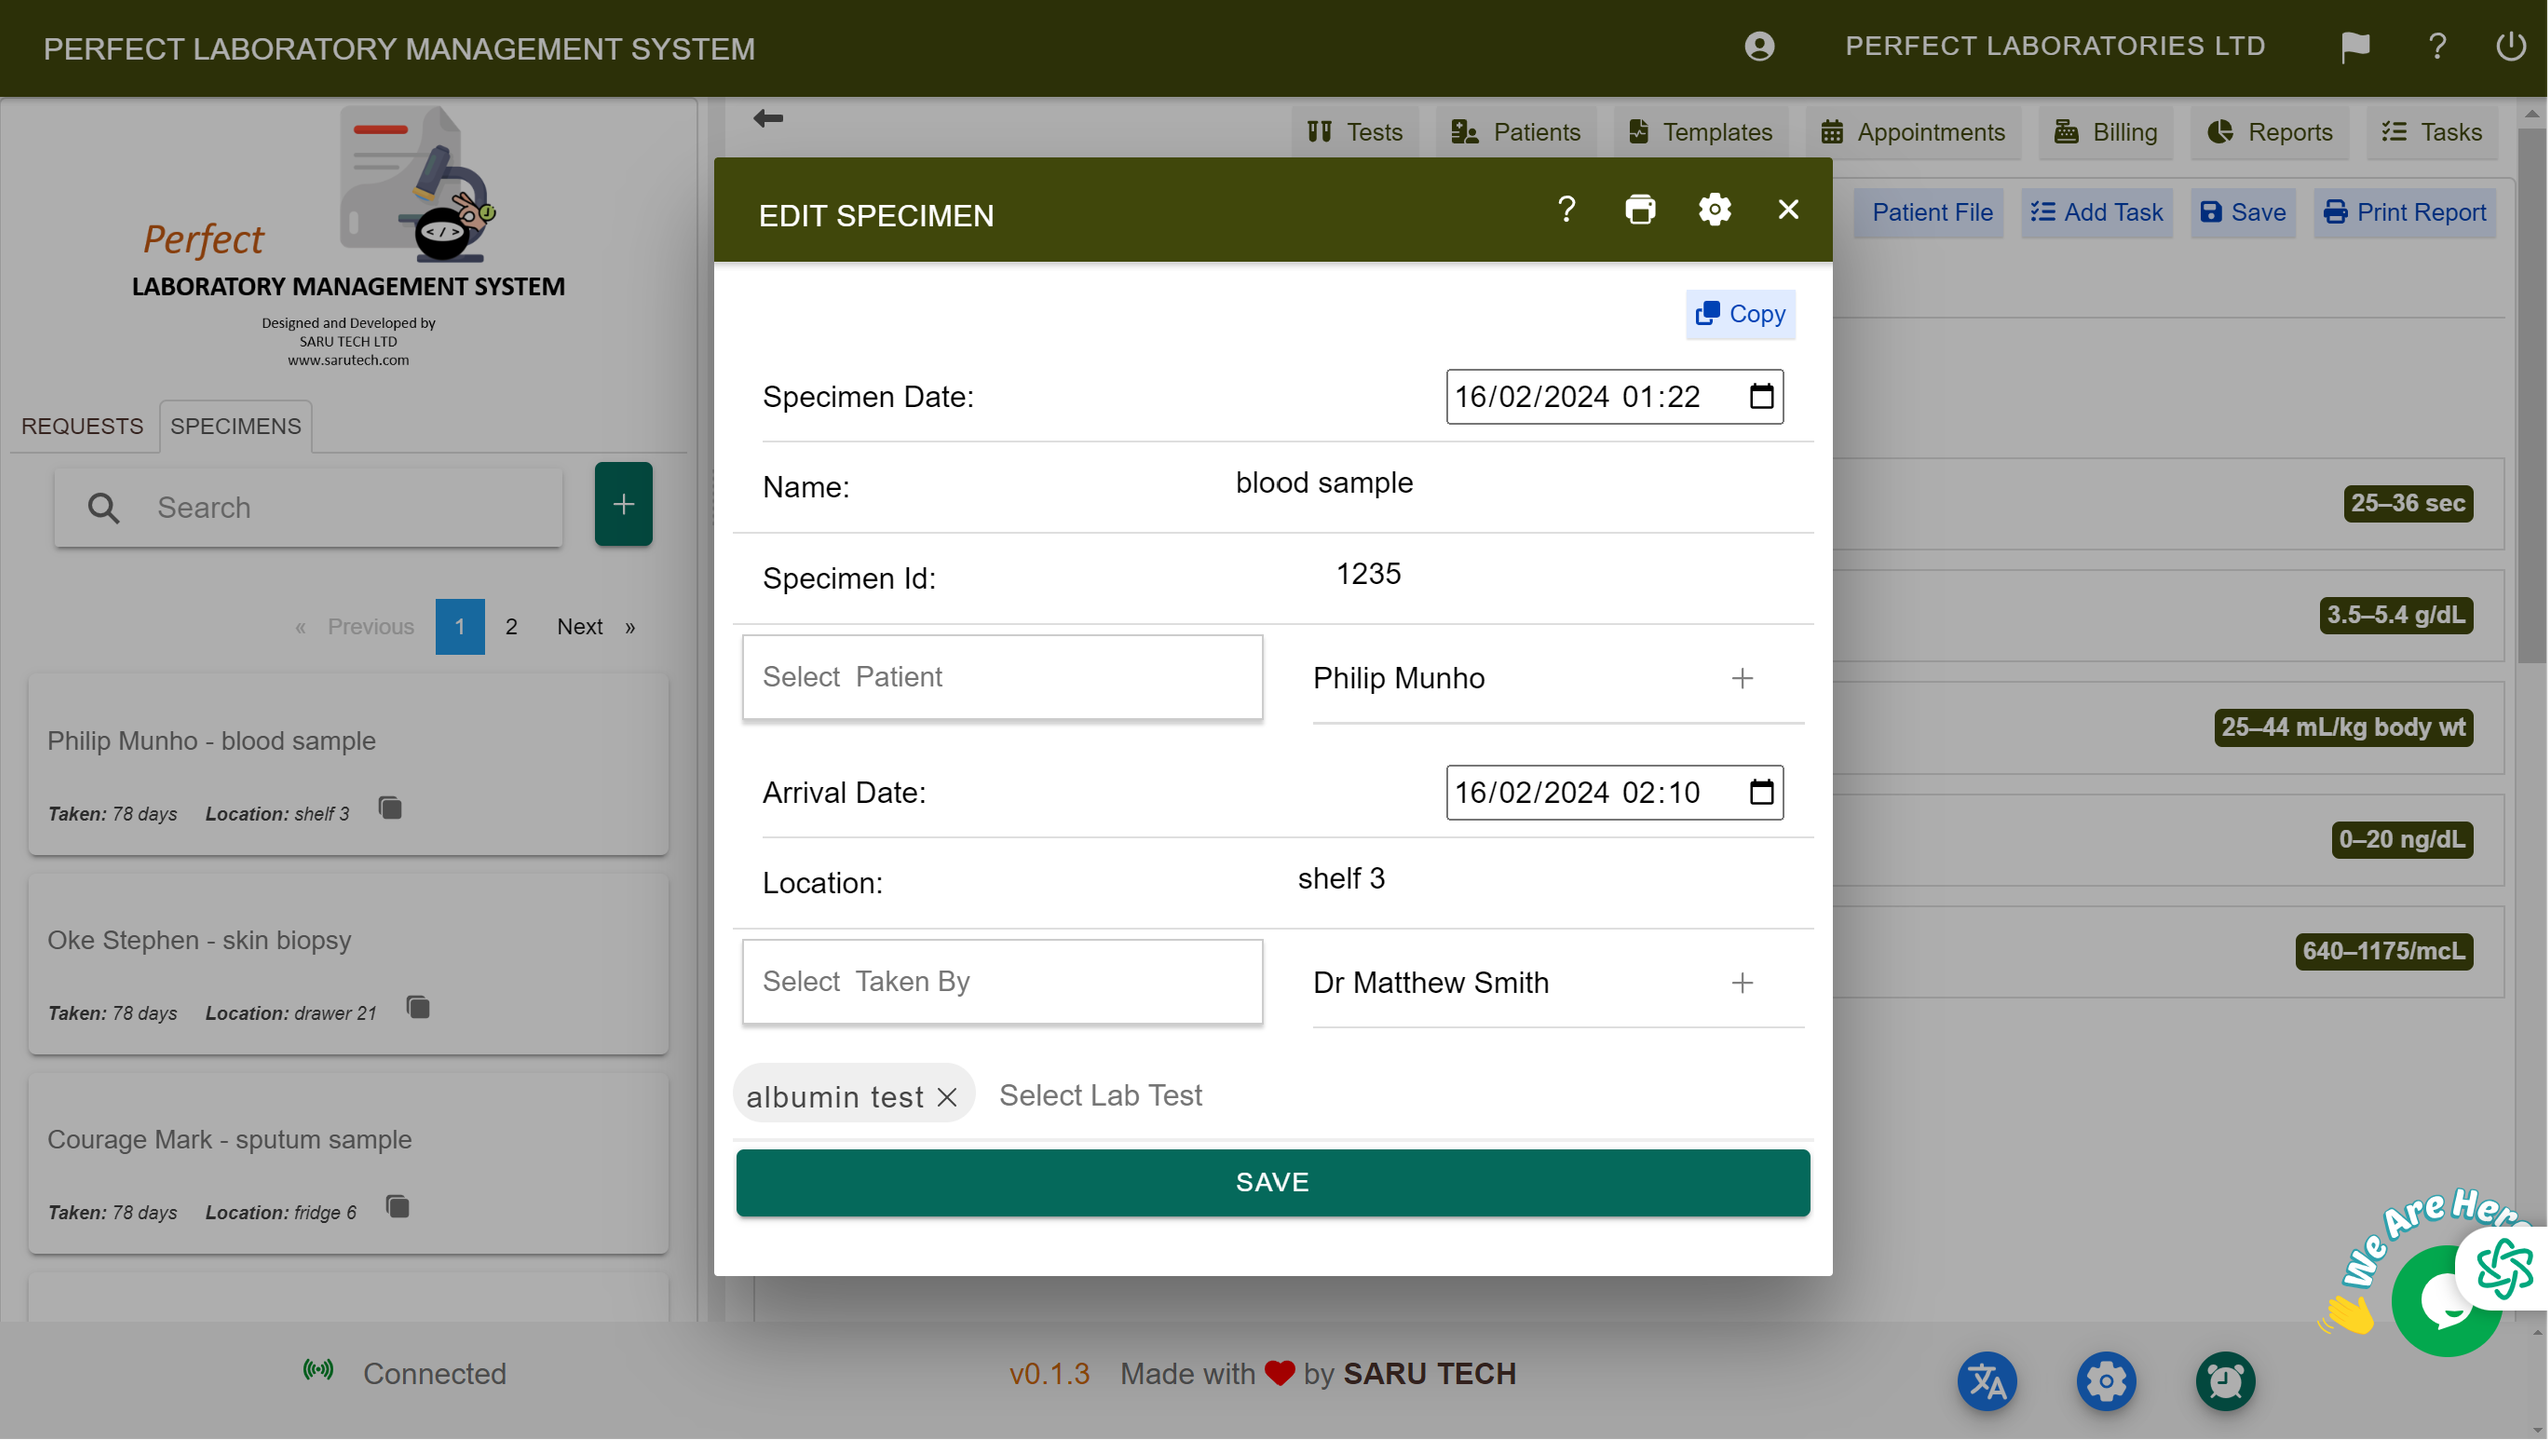The image size is (2548, 1440).
Task: Go to page 2 of the specimens list
Action: (511, 627)
